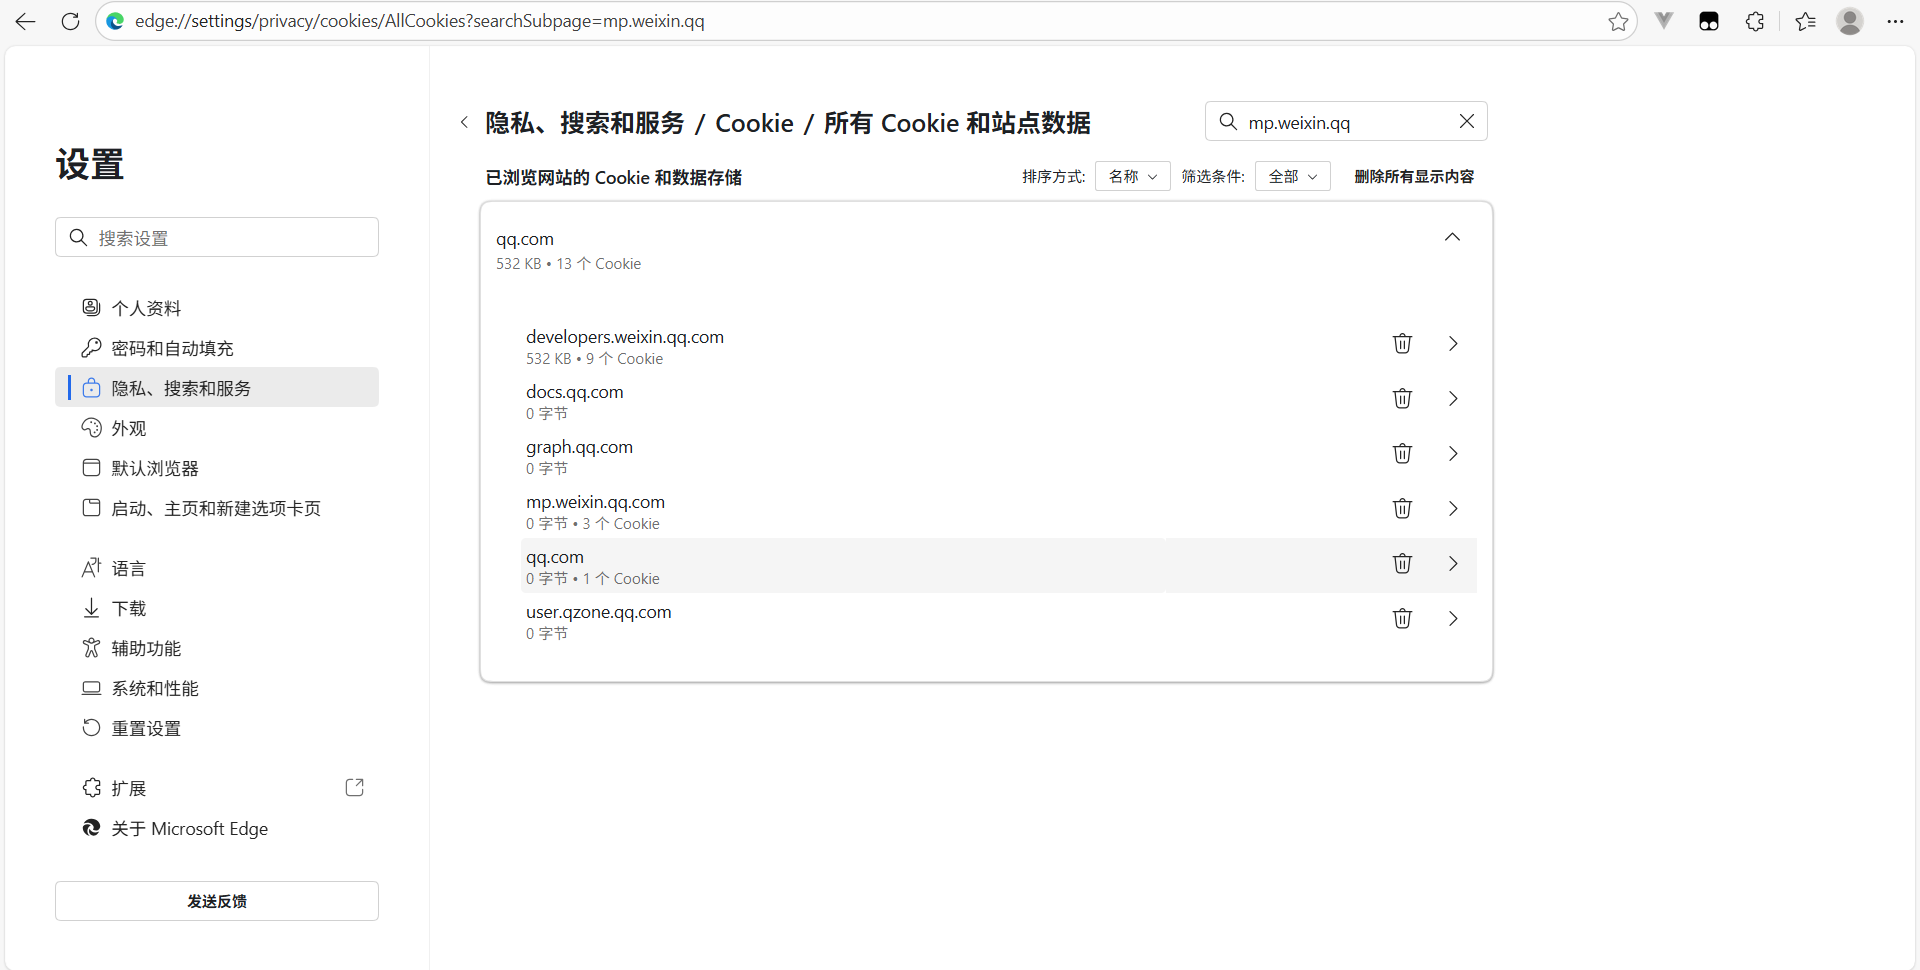Open the Extensions puzzle icon
The width and height of the screenshot is (1920, 970).
(x=1755, y=21)
